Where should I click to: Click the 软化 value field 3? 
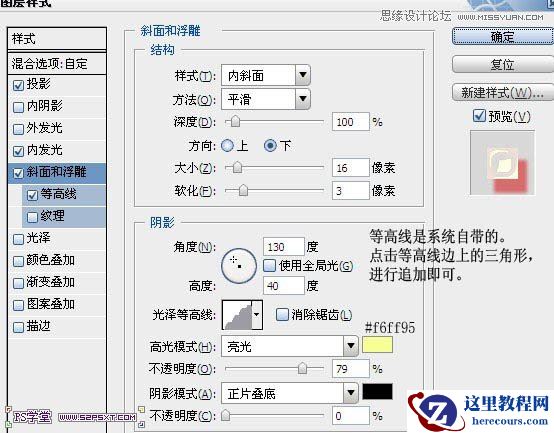click(350, 191)
